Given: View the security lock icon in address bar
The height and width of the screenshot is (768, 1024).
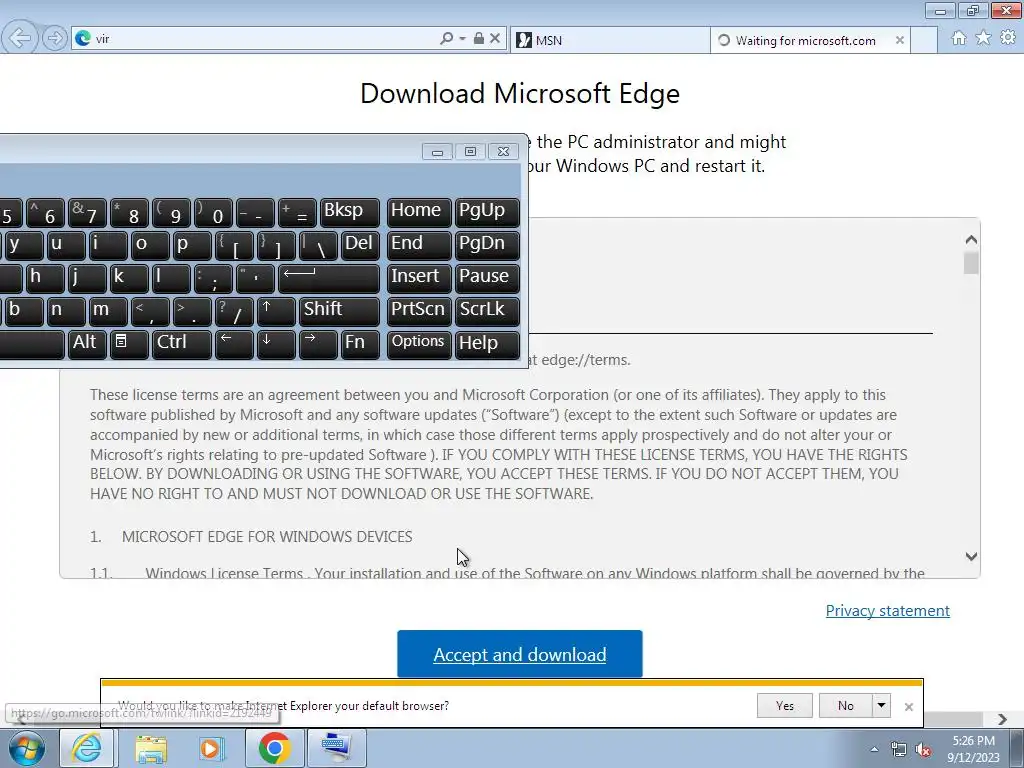Looking at the screenshot, I should [479, 39].
